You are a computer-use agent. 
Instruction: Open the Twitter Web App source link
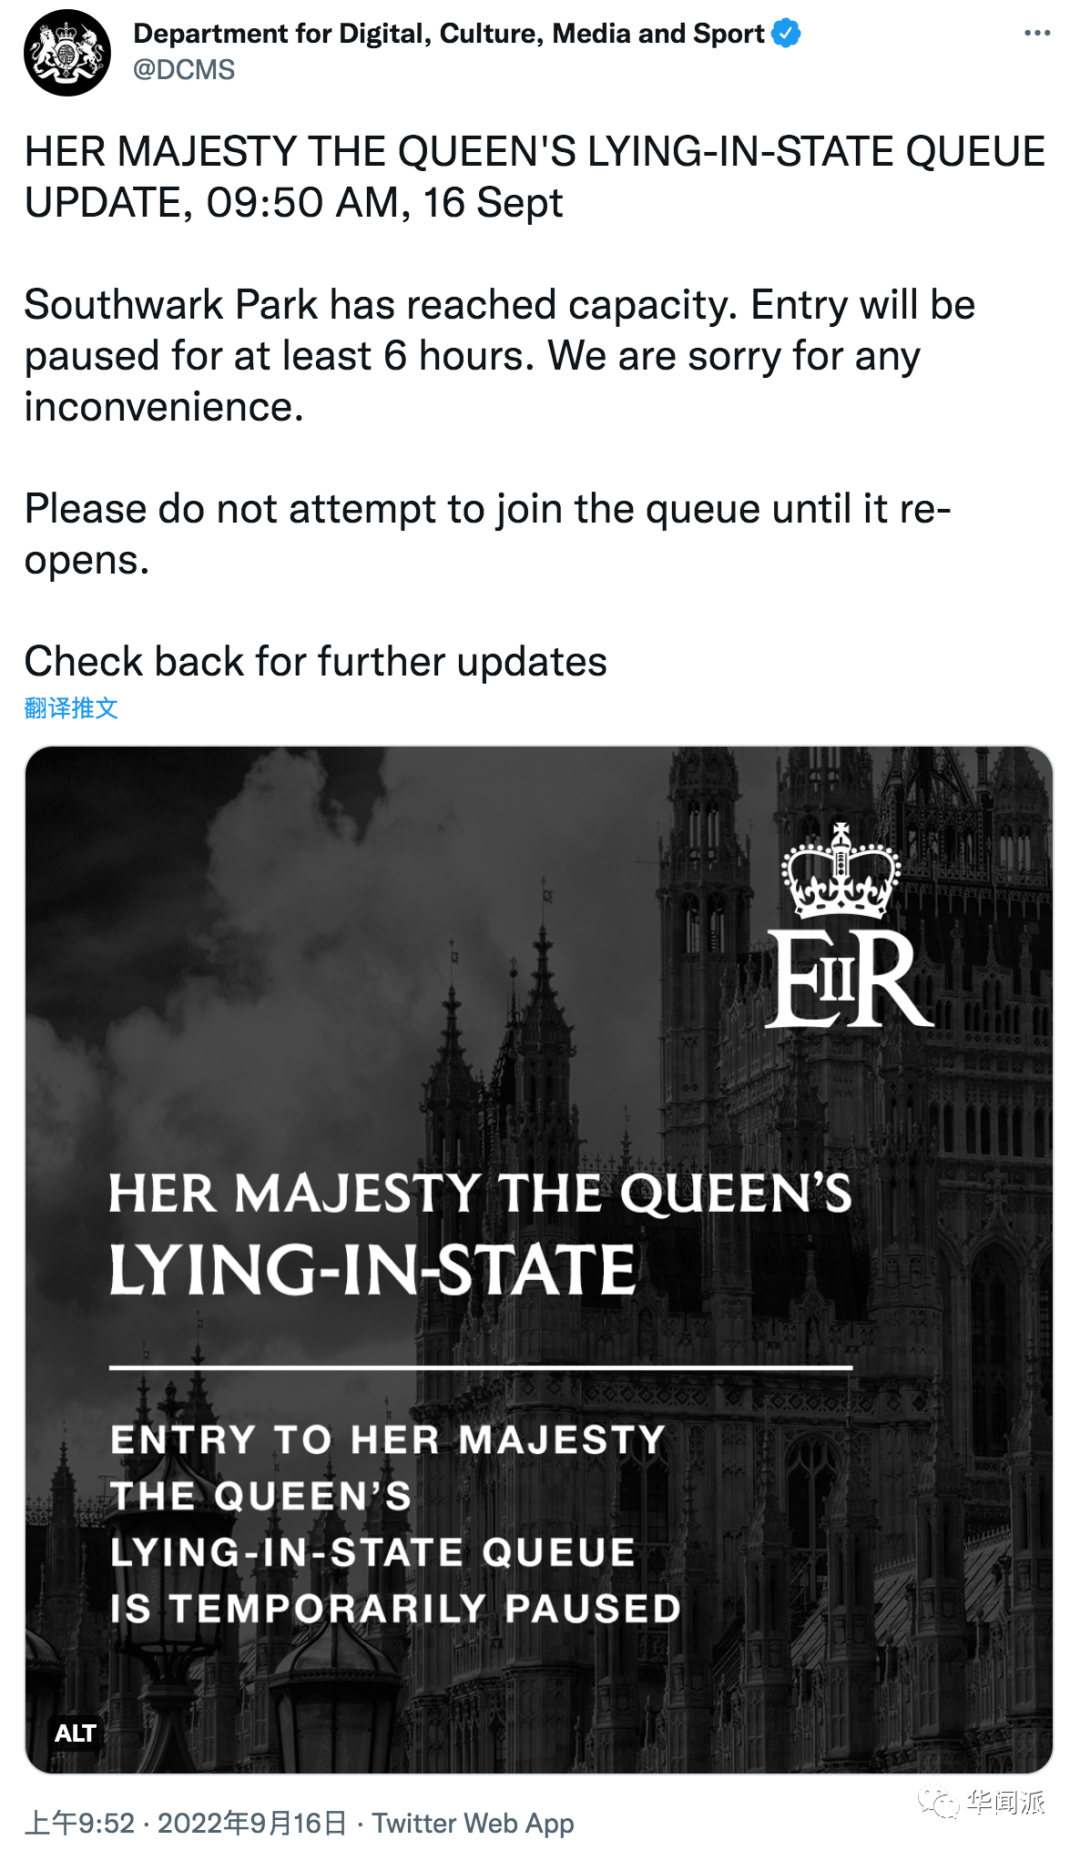473,1823
